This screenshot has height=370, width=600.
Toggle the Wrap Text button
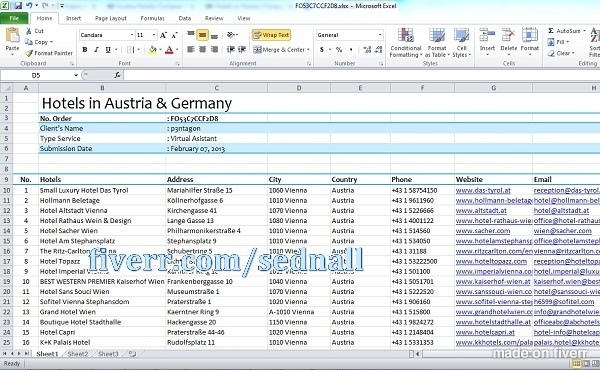point(271,35)
